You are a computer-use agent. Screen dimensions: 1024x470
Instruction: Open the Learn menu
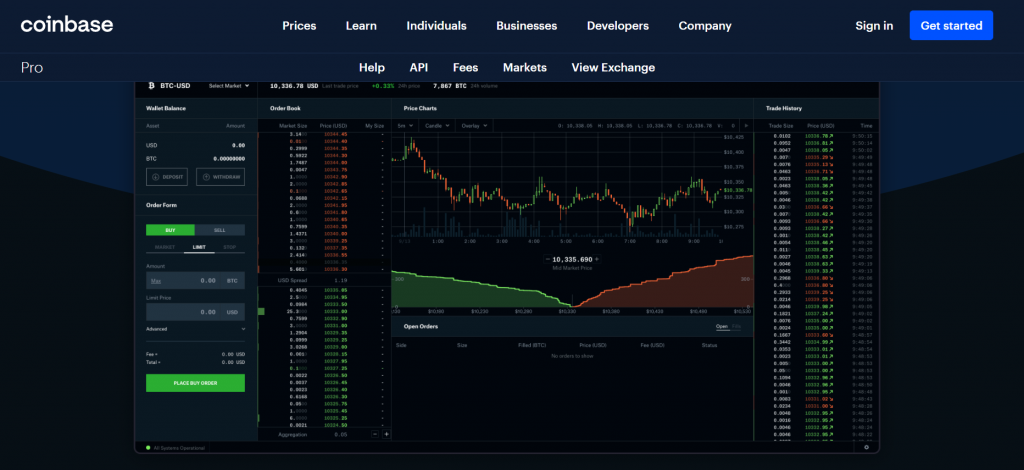(361, 26)
